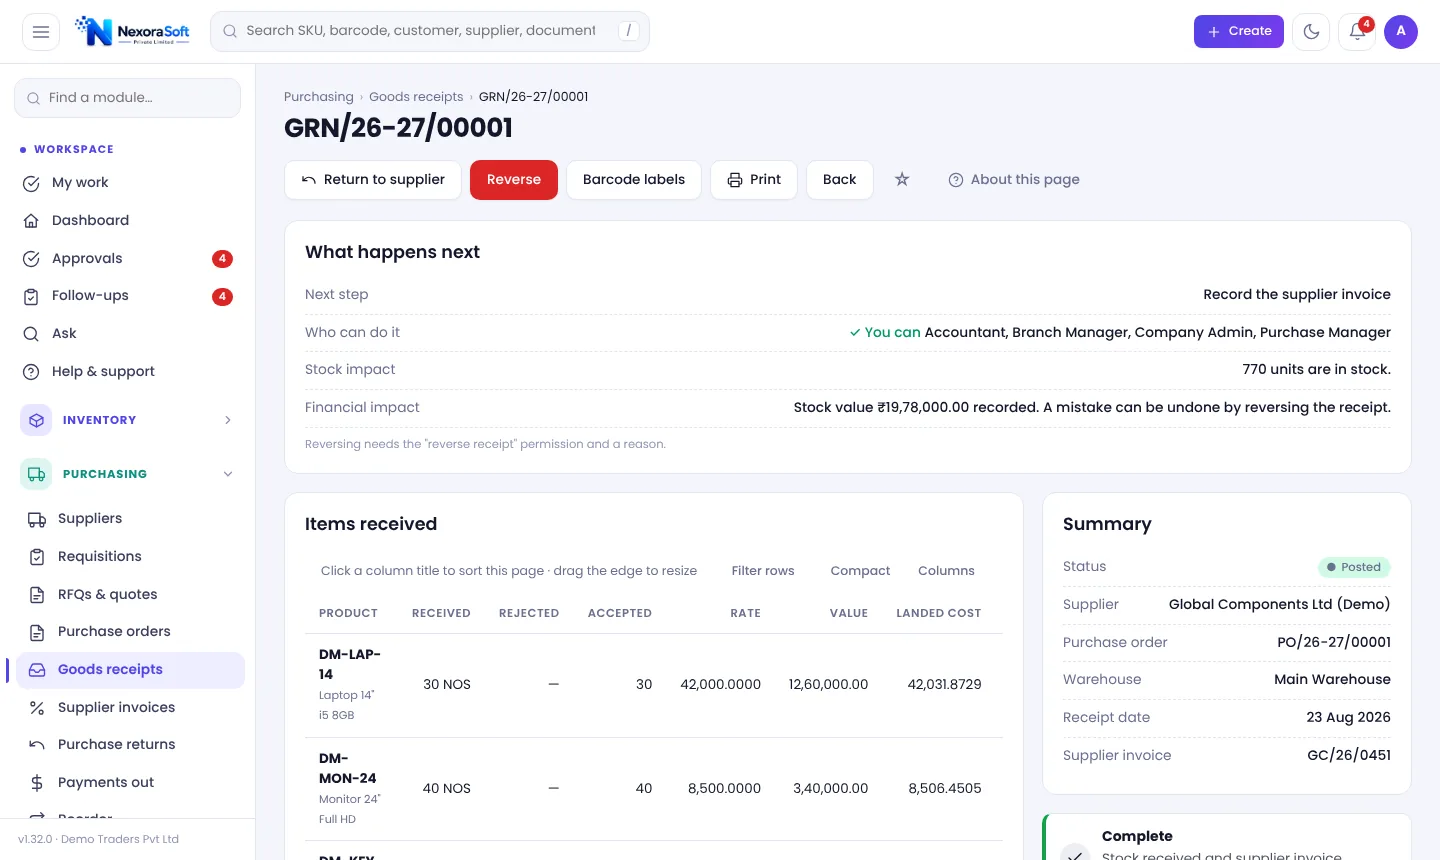Open Barcode labels
The width and height of the screenshot is (1440, 860).
pos(634,180)
